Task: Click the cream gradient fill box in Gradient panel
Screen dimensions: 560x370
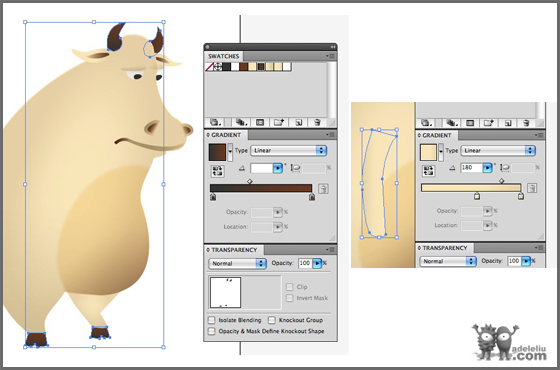Action: pos(429,152)
